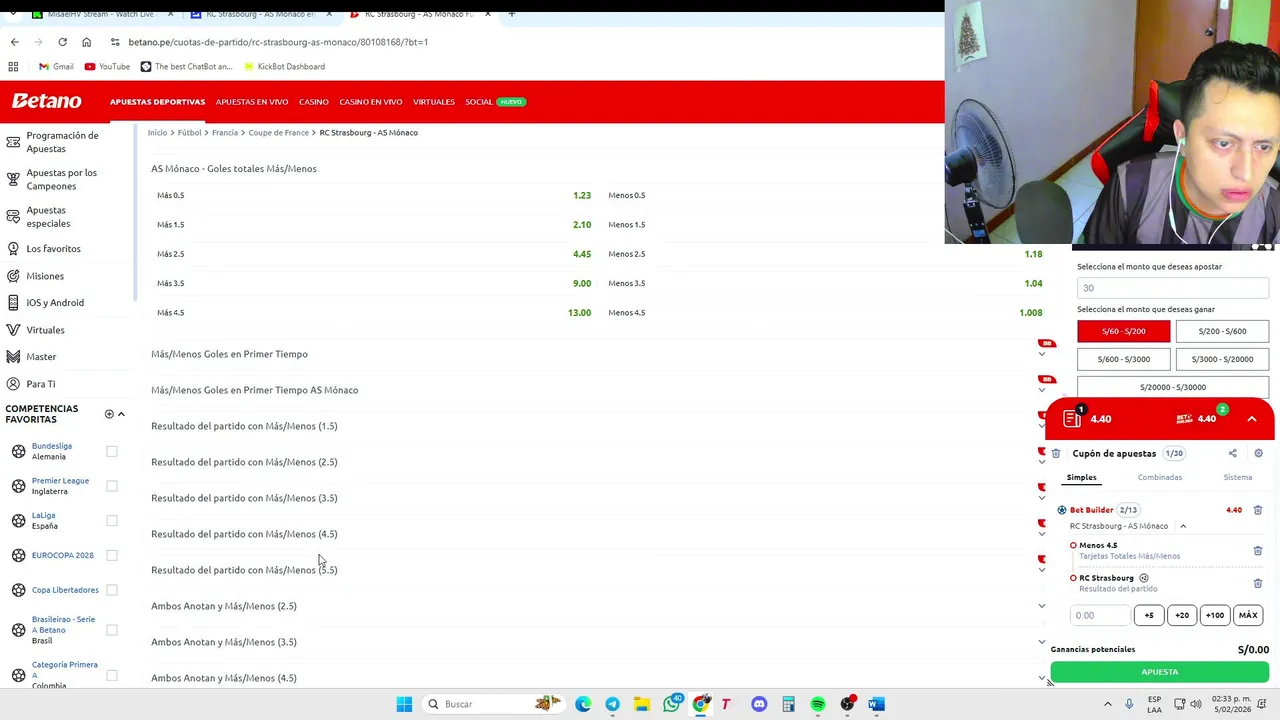Screen dimensions: 1280x720
Task: Open Discord from the taskbar
Action: pyautogui.click(x=759, y=704)
